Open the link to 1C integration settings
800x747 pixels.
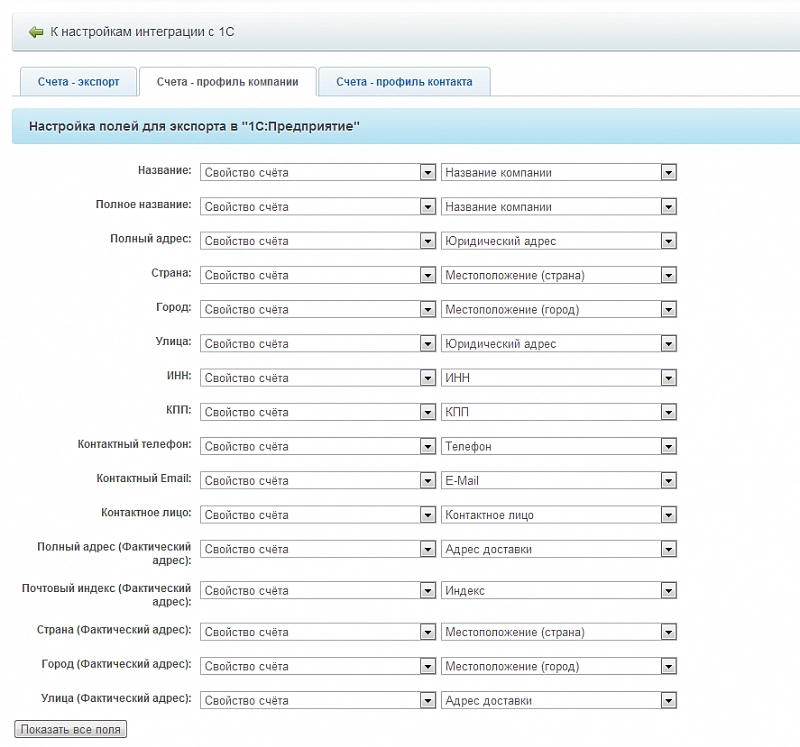(142, 32)
